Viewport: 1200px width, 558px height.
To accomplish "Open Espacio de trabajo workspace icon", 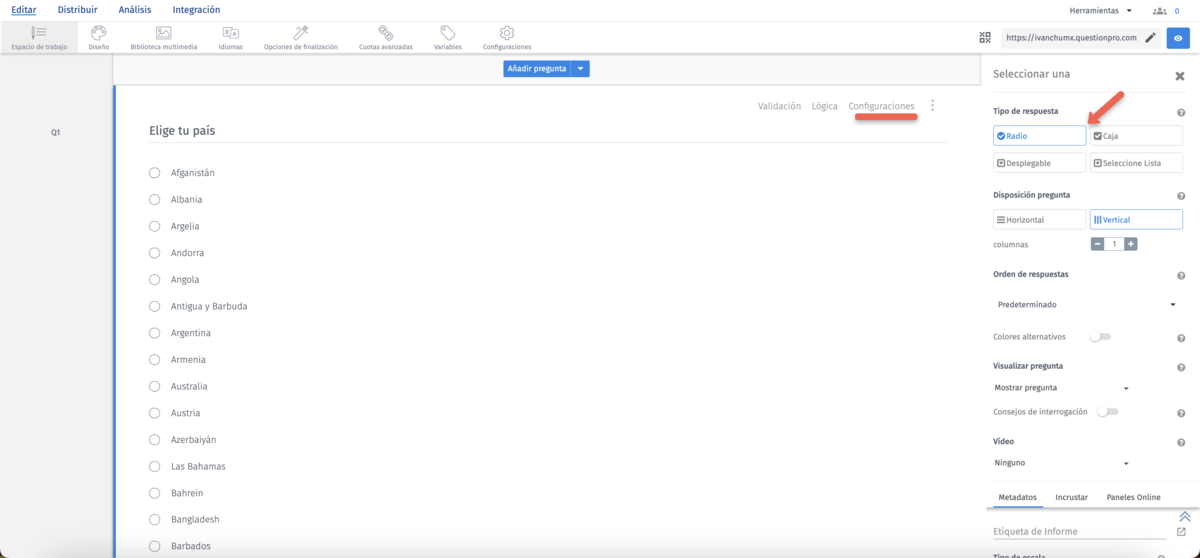I will click(x=39, y=33).
